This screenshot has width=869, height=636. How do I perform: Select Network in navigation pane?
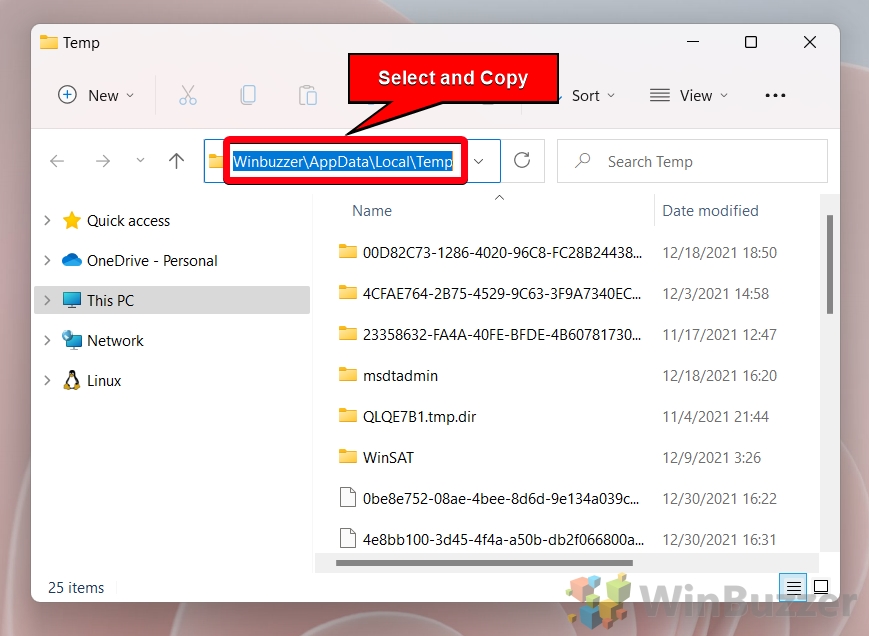click(x=115, y=340)
